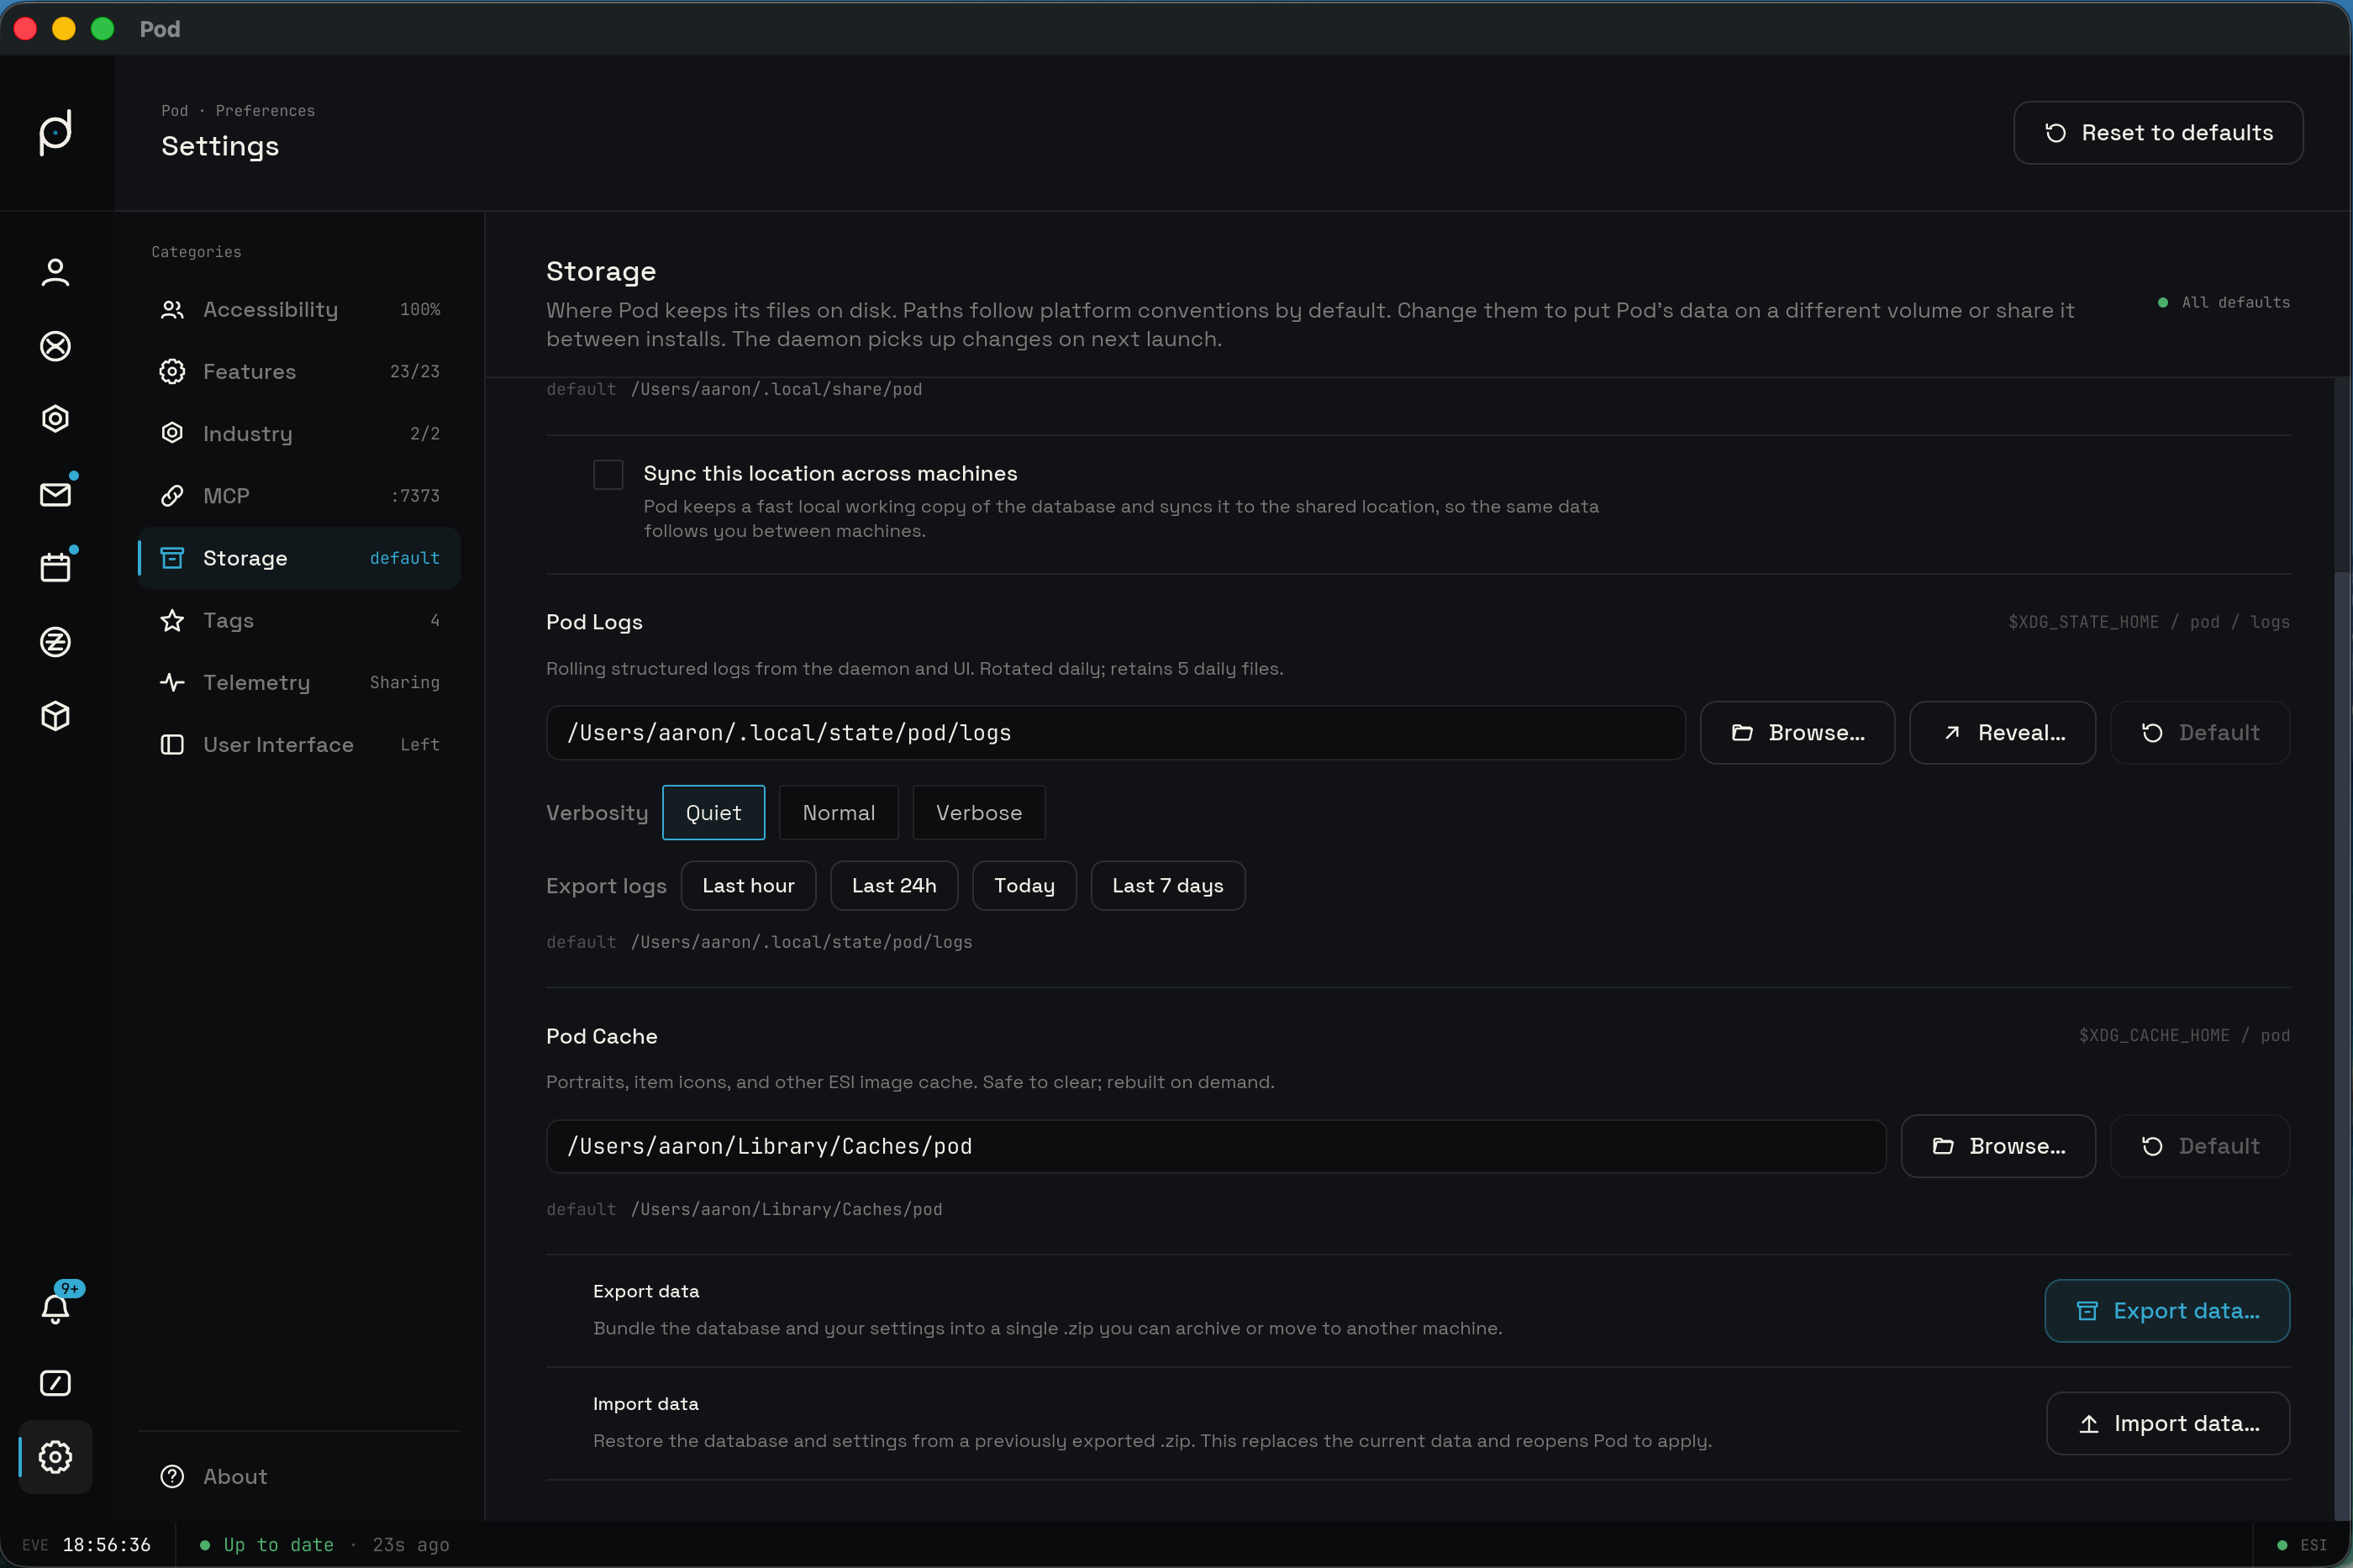
Task: Click the MCP :7373 port value
Action: [415, 496]
